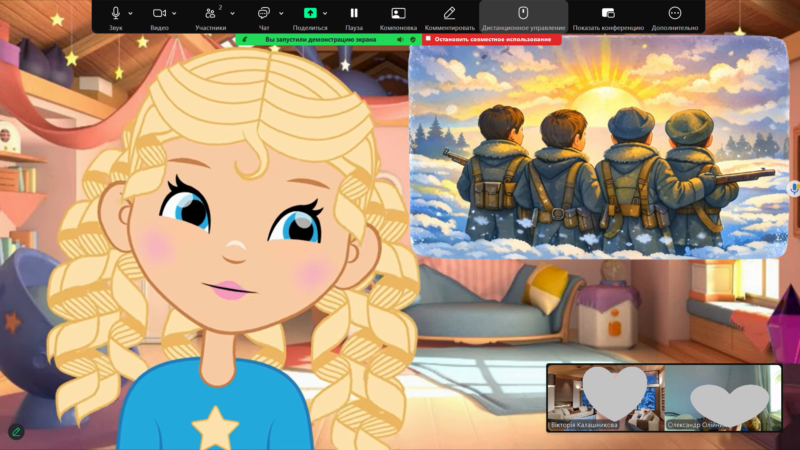This screenshot has width=800, height=450.
Task: Open the Дополнительно more options menu
Action: click(x=675, y=13)
